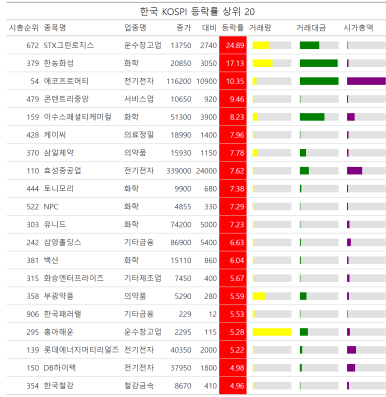Click the purple 시가총액 bar for DB하이텍

[x=351, y=368]
